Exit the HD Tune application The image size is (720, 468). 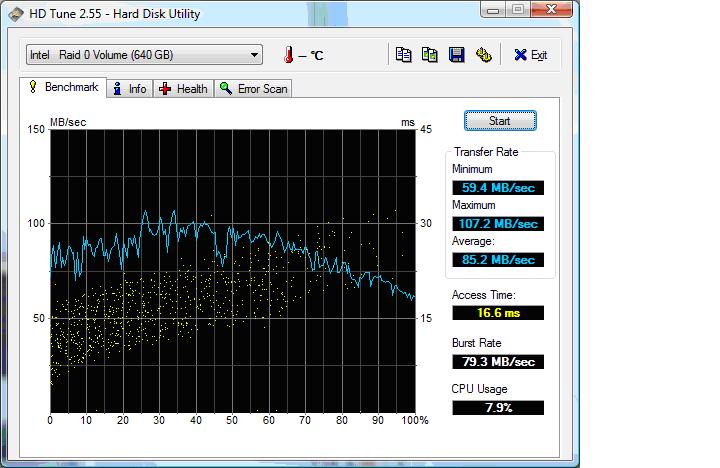coord(530,55)
